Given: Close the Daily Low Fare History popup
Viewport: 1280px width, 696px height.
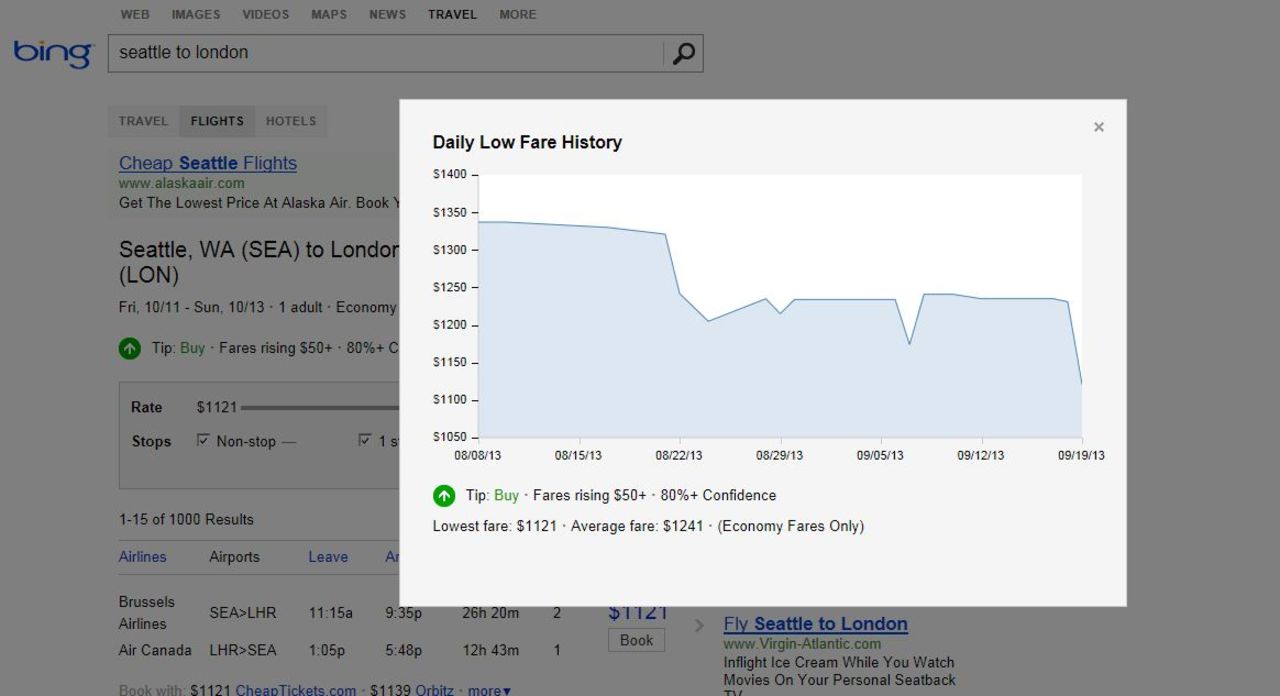Looking at the screenshot, I should tap(1099, 127).
